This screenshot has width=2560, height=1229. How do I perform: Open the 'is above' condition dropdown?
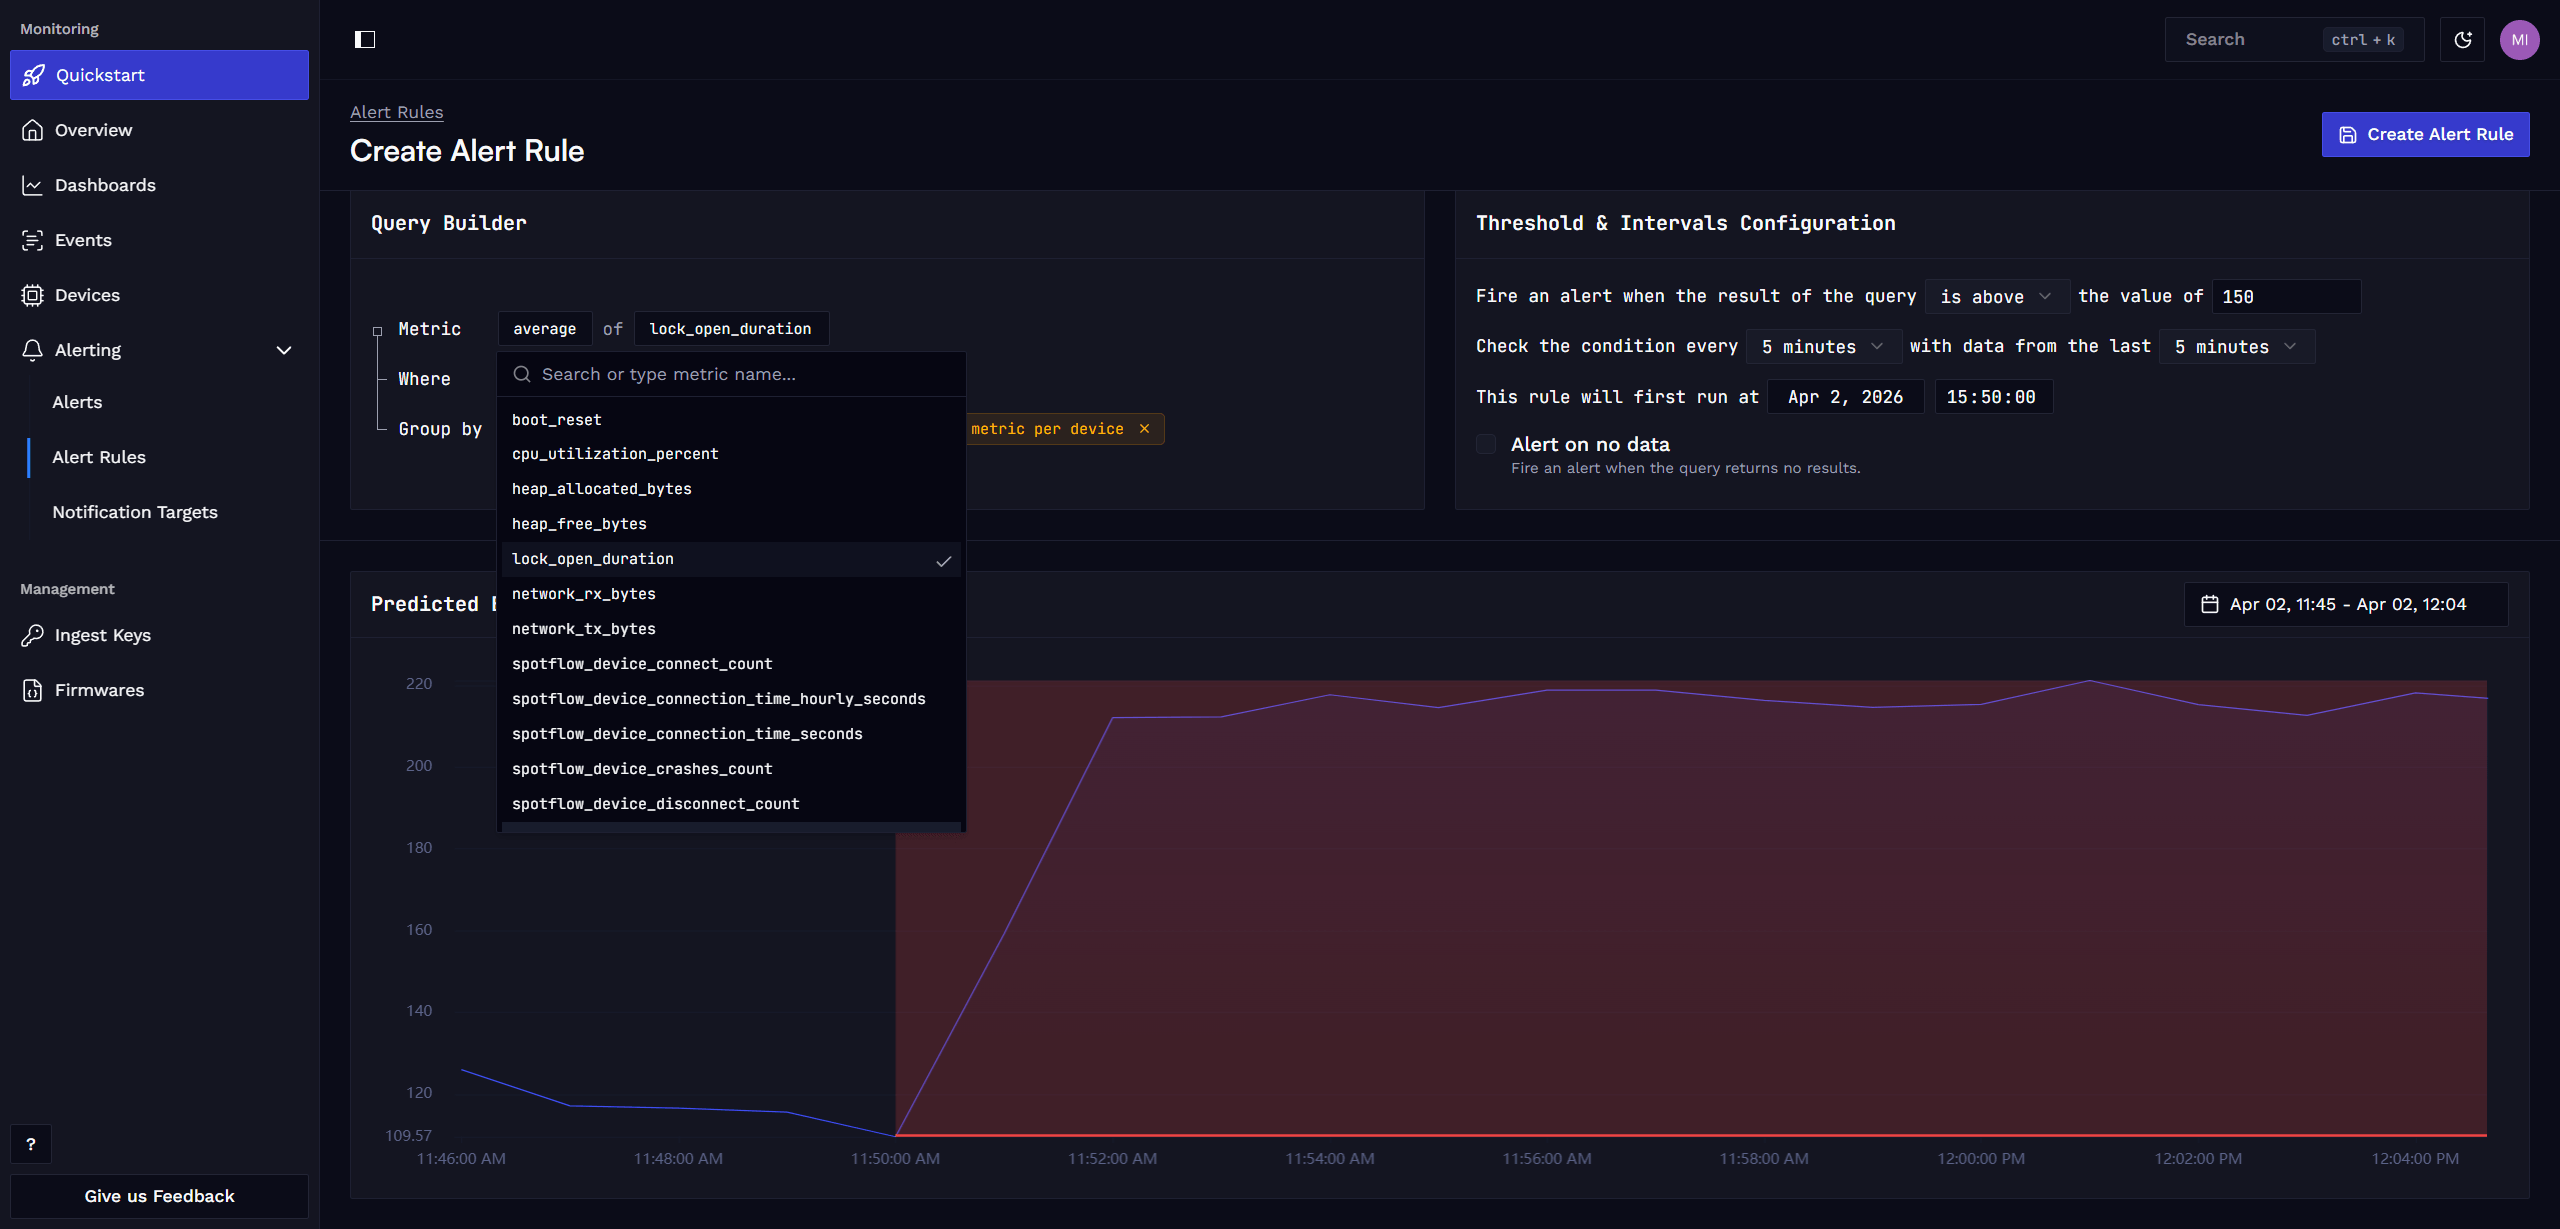(x=1996, y=297)
